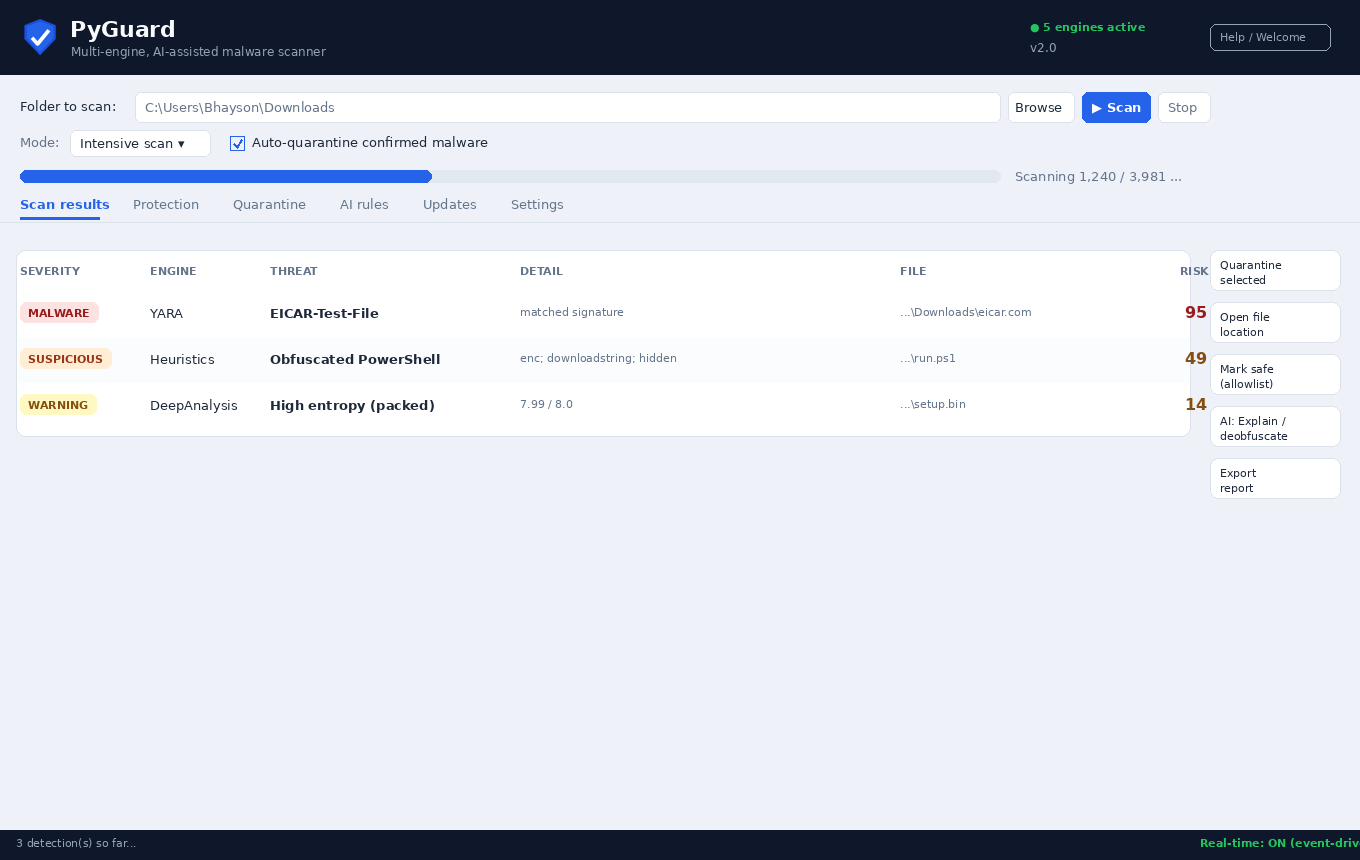Focus the Folder to scan path field
The height and width of the screenshot is (860, 1360).
(x=568, y=108)
